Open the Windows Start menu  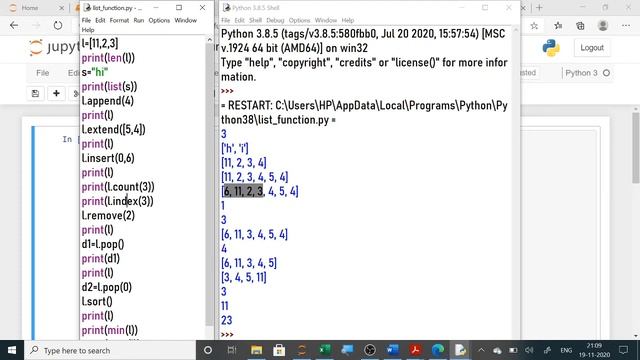pyautogui.click(x=12, y=350)
